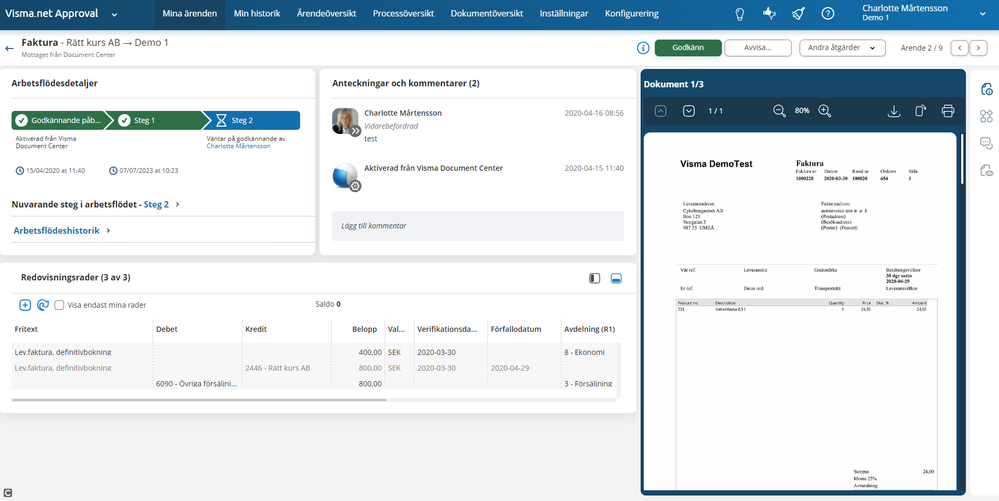Open the Processöversikt tab
The image size is (999, 501).
[403, 13]
